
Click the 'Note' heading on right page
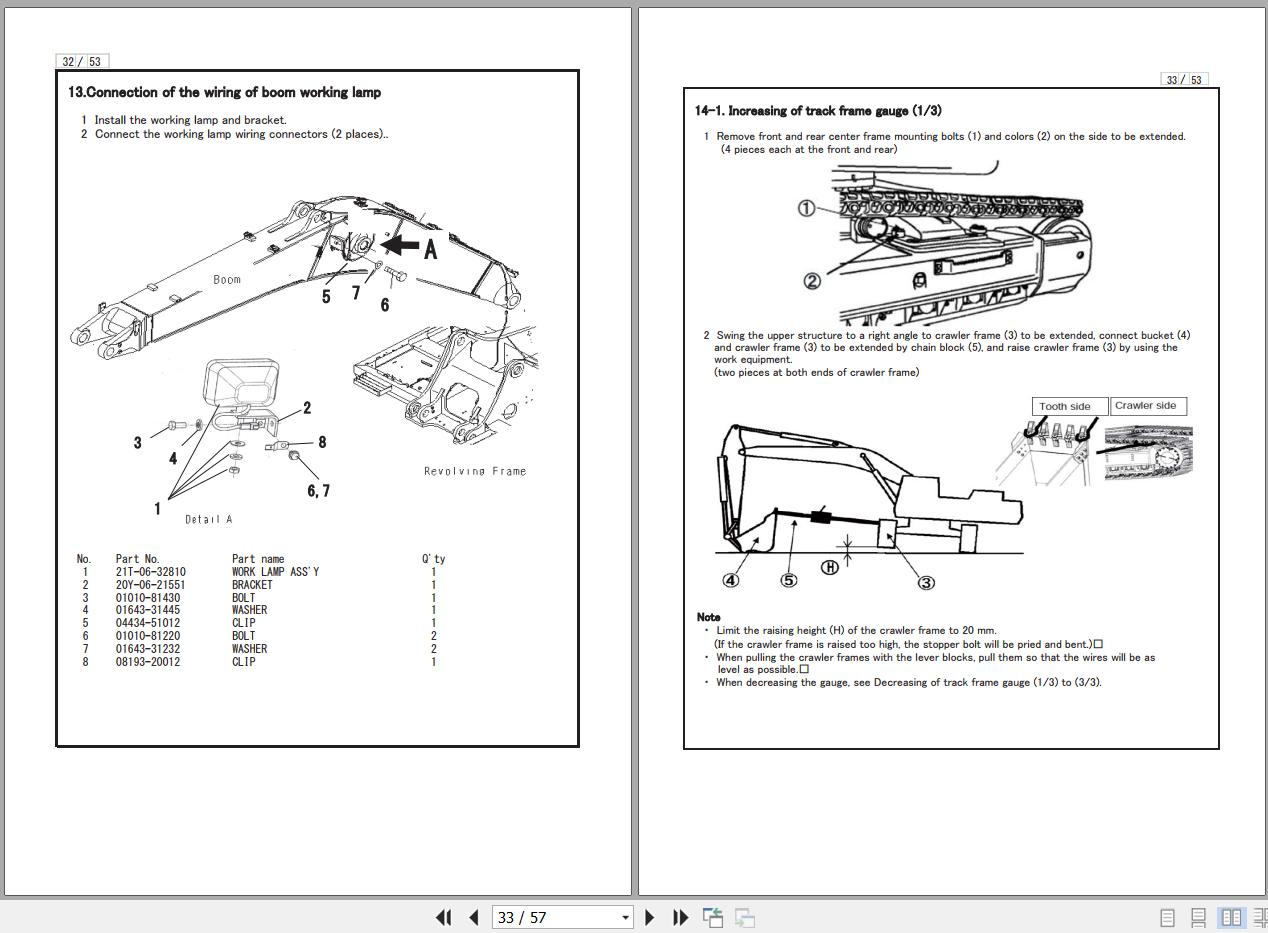[x=708, y=618]
